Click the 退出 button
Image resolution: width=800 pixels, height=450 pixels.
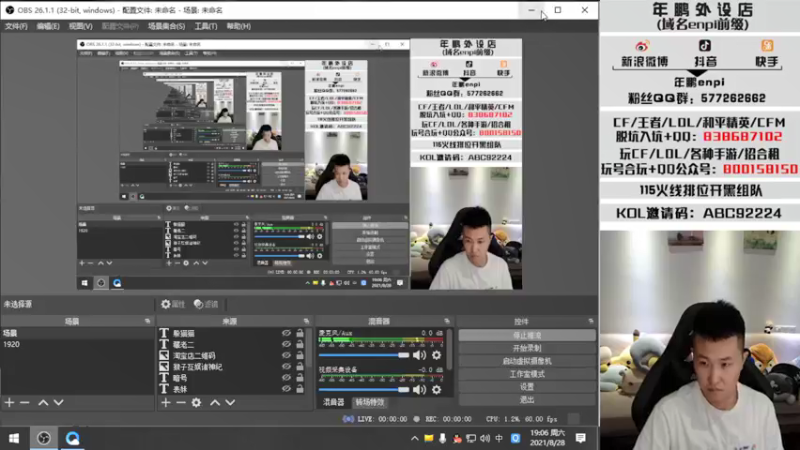click(x=527, y=399)
